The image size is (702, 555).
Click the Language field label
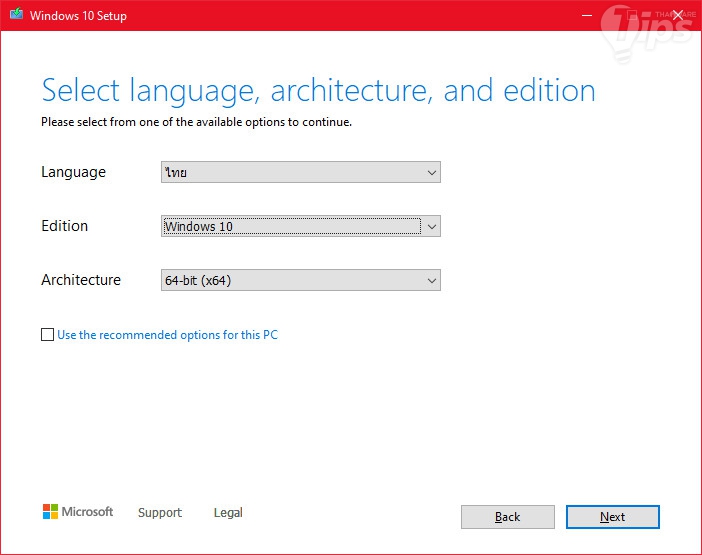[x=73, y=172]
